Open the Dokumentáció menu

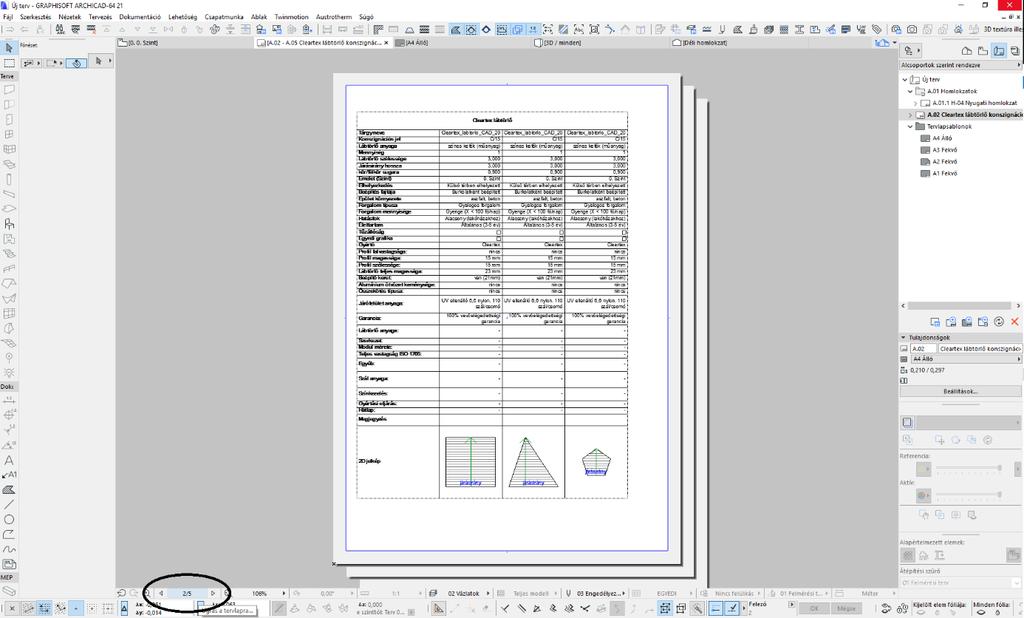pos(140,17)
